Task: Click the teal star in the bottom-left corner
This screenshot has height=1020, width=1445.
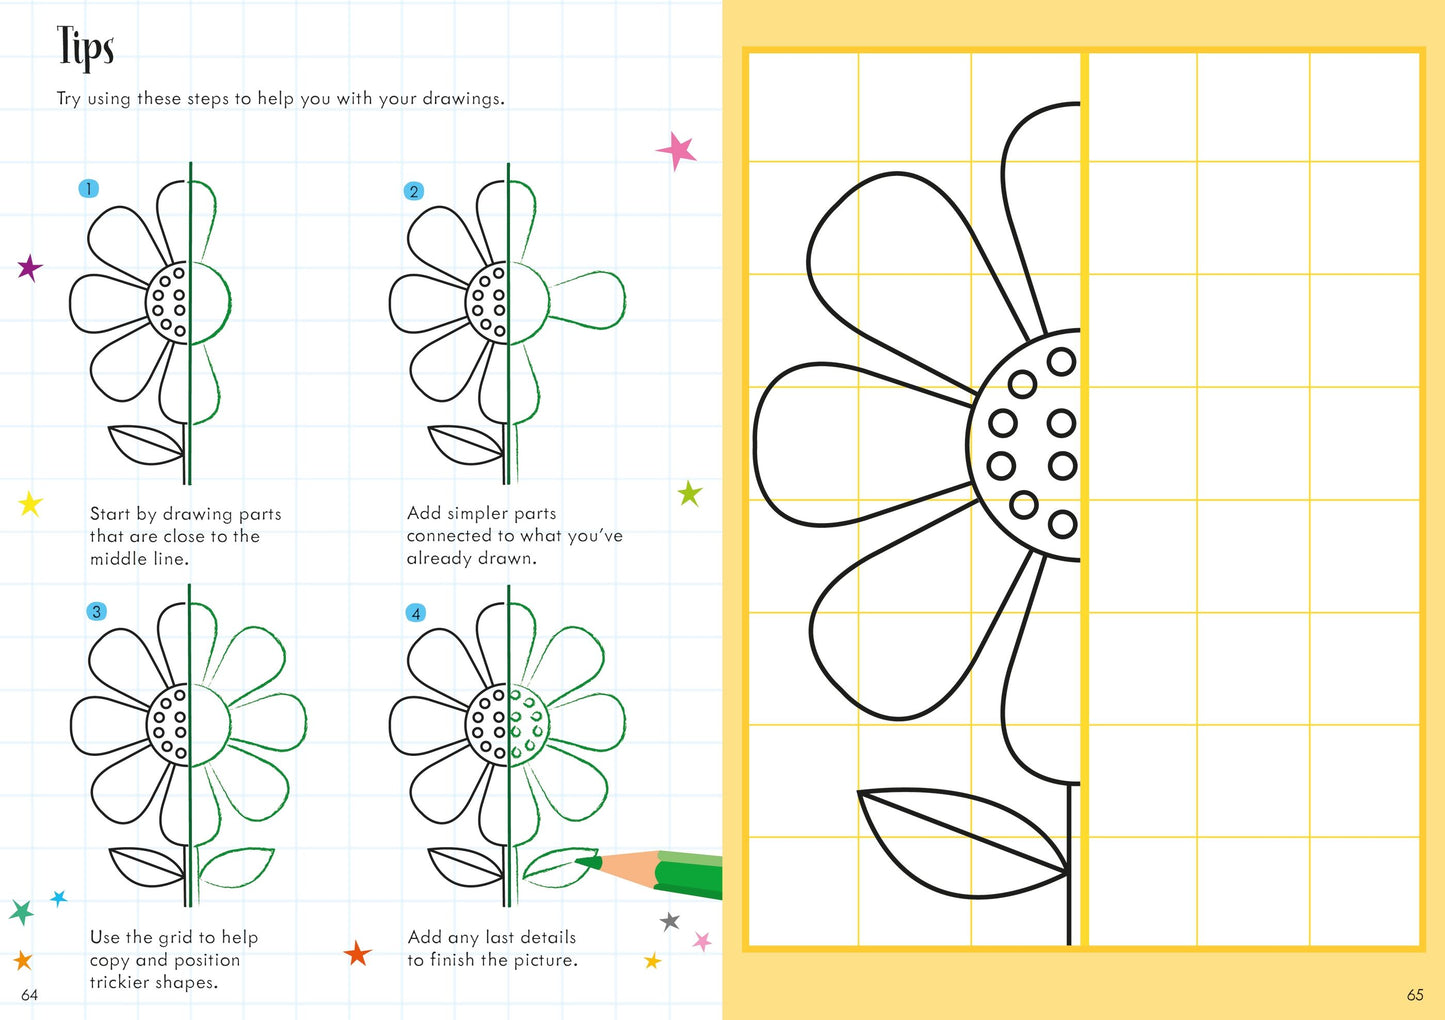Action: pos(21,911)
